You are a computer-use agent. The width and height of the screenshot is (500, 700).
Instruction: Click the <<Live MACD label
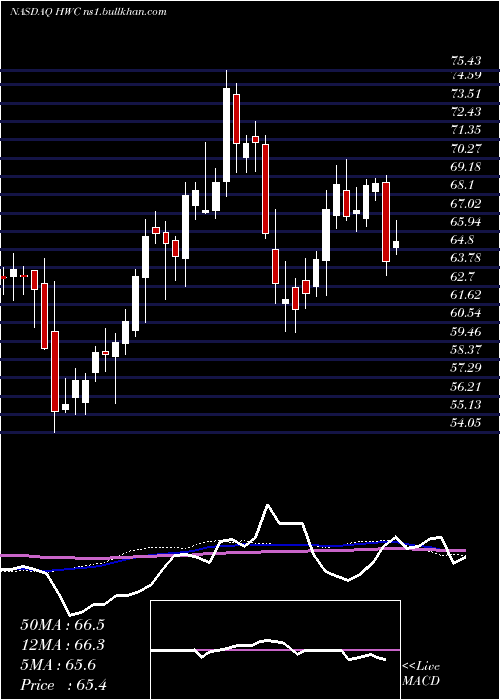[421, 674]
